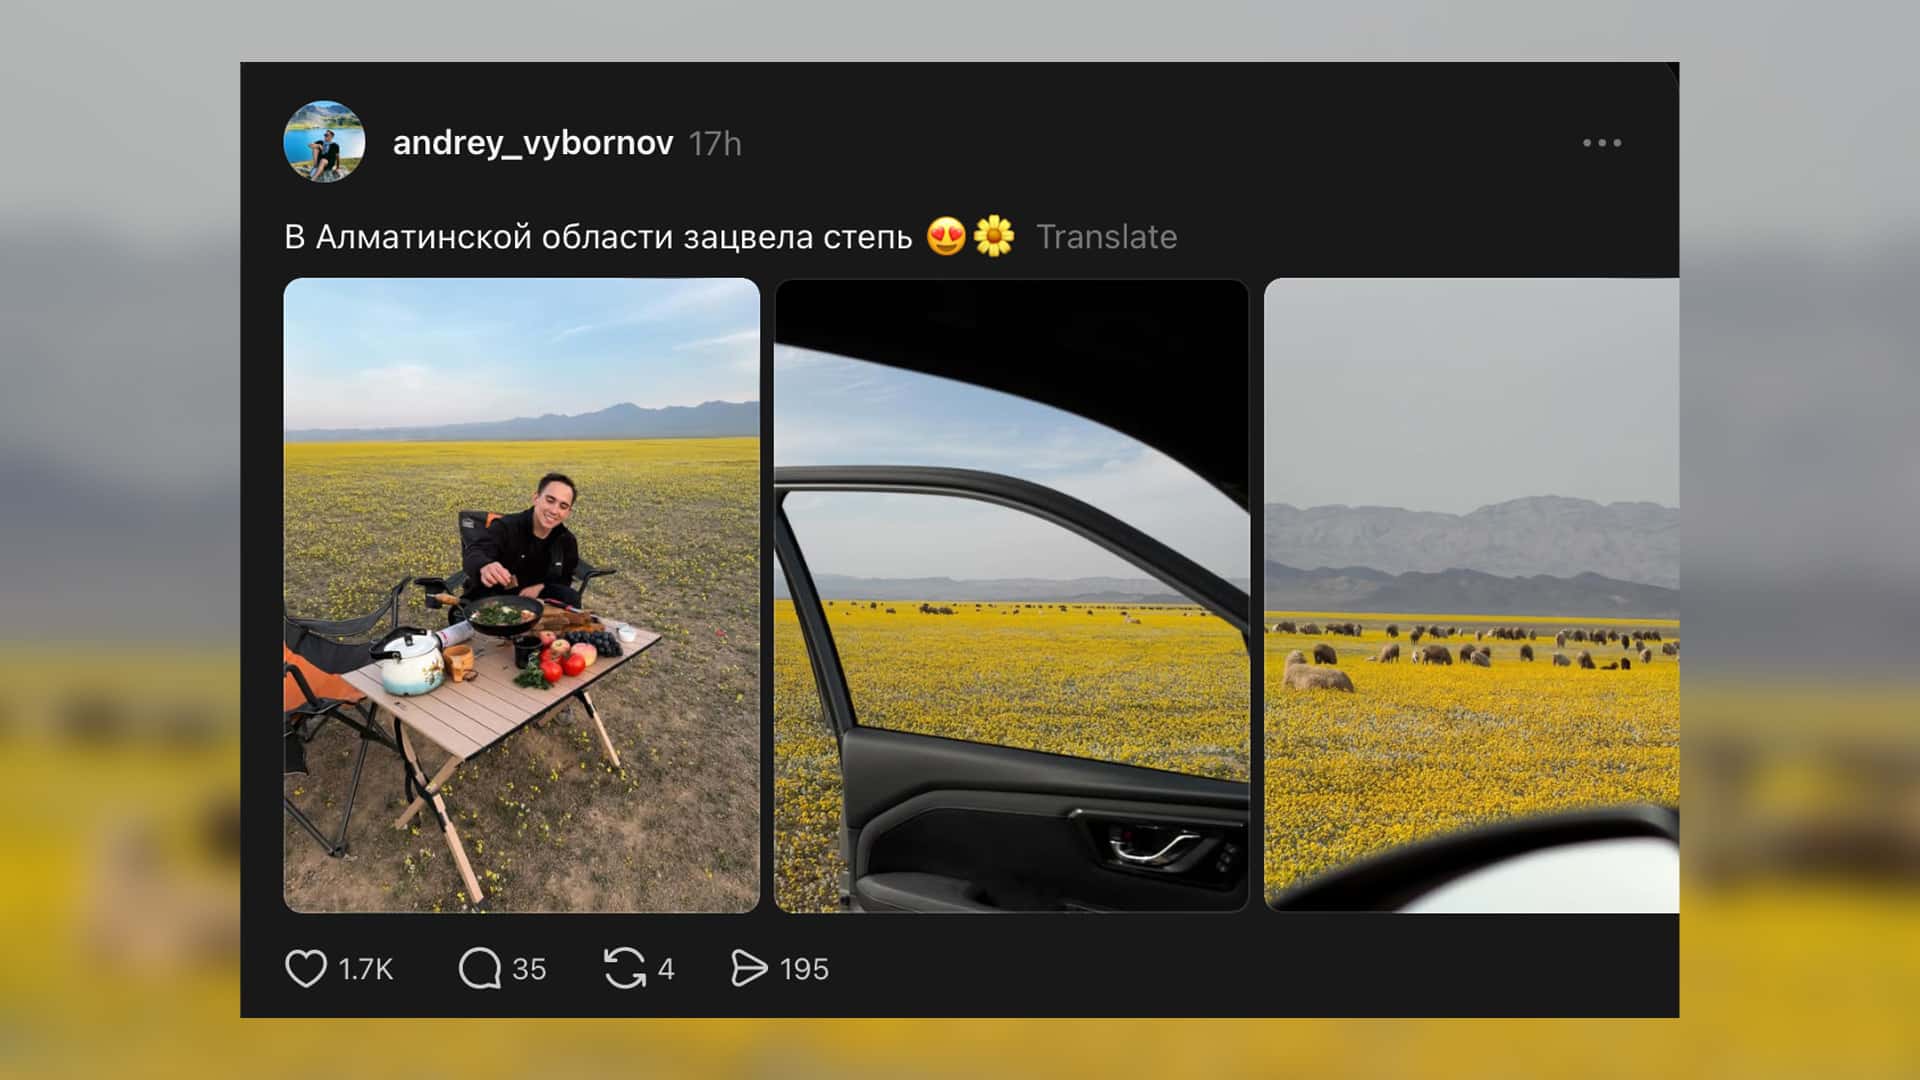Viewport: 1920px width, 1080px height.
Task: Click the 17h post timestamp
Action: pyautogui.click(x=715, y=144)
